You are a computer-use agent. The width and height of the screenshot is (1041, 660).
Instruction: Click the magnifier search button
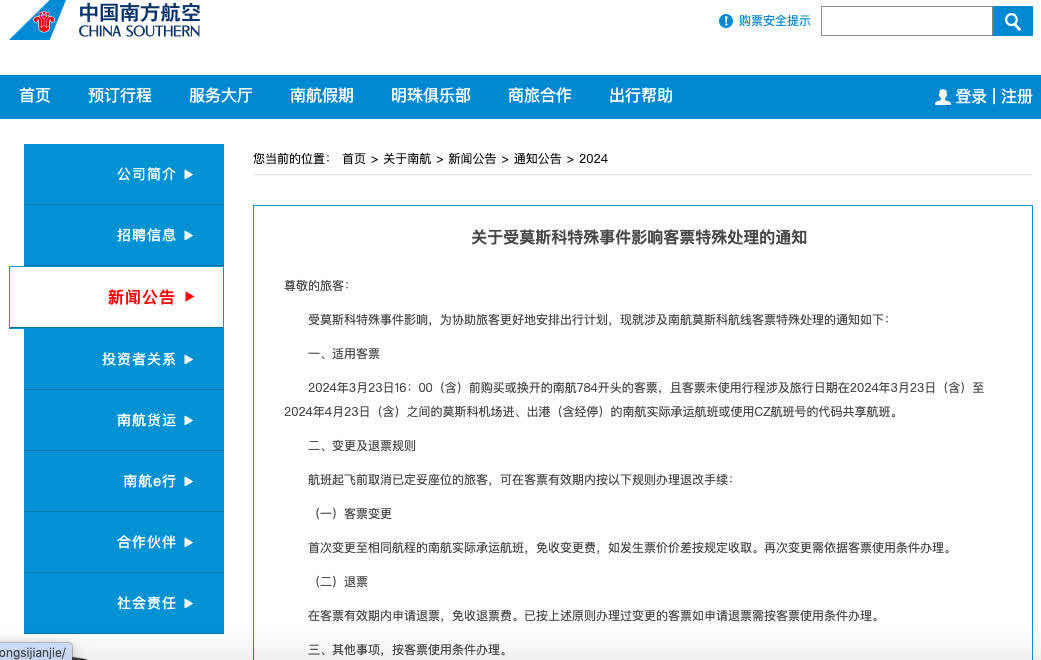point(1012,21)
